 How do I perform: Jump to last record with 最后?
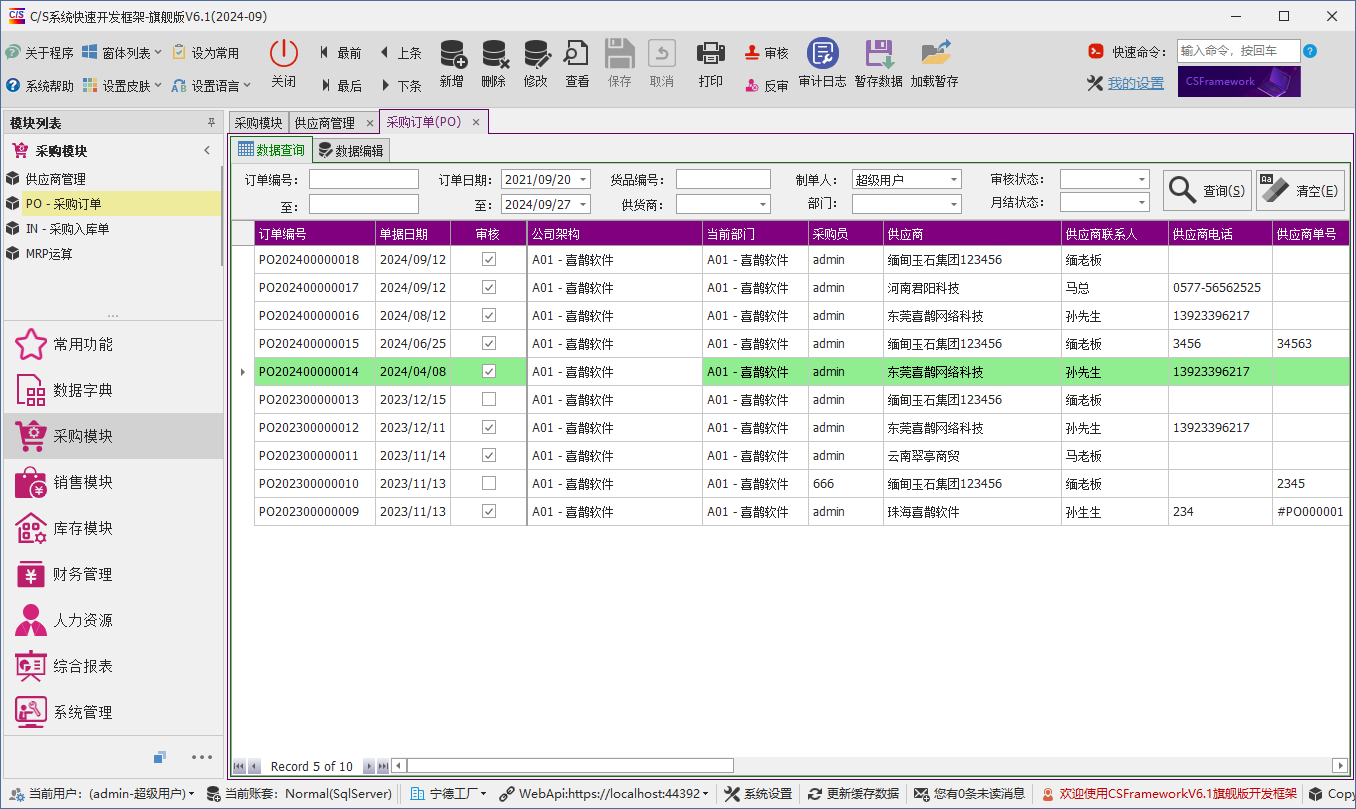[340, 86]
